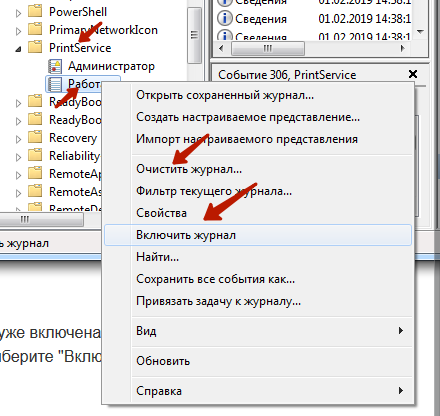This screenshot has width=440, height=416.
Task: Select the Администратор tree label
Action: tap(111, 66)
